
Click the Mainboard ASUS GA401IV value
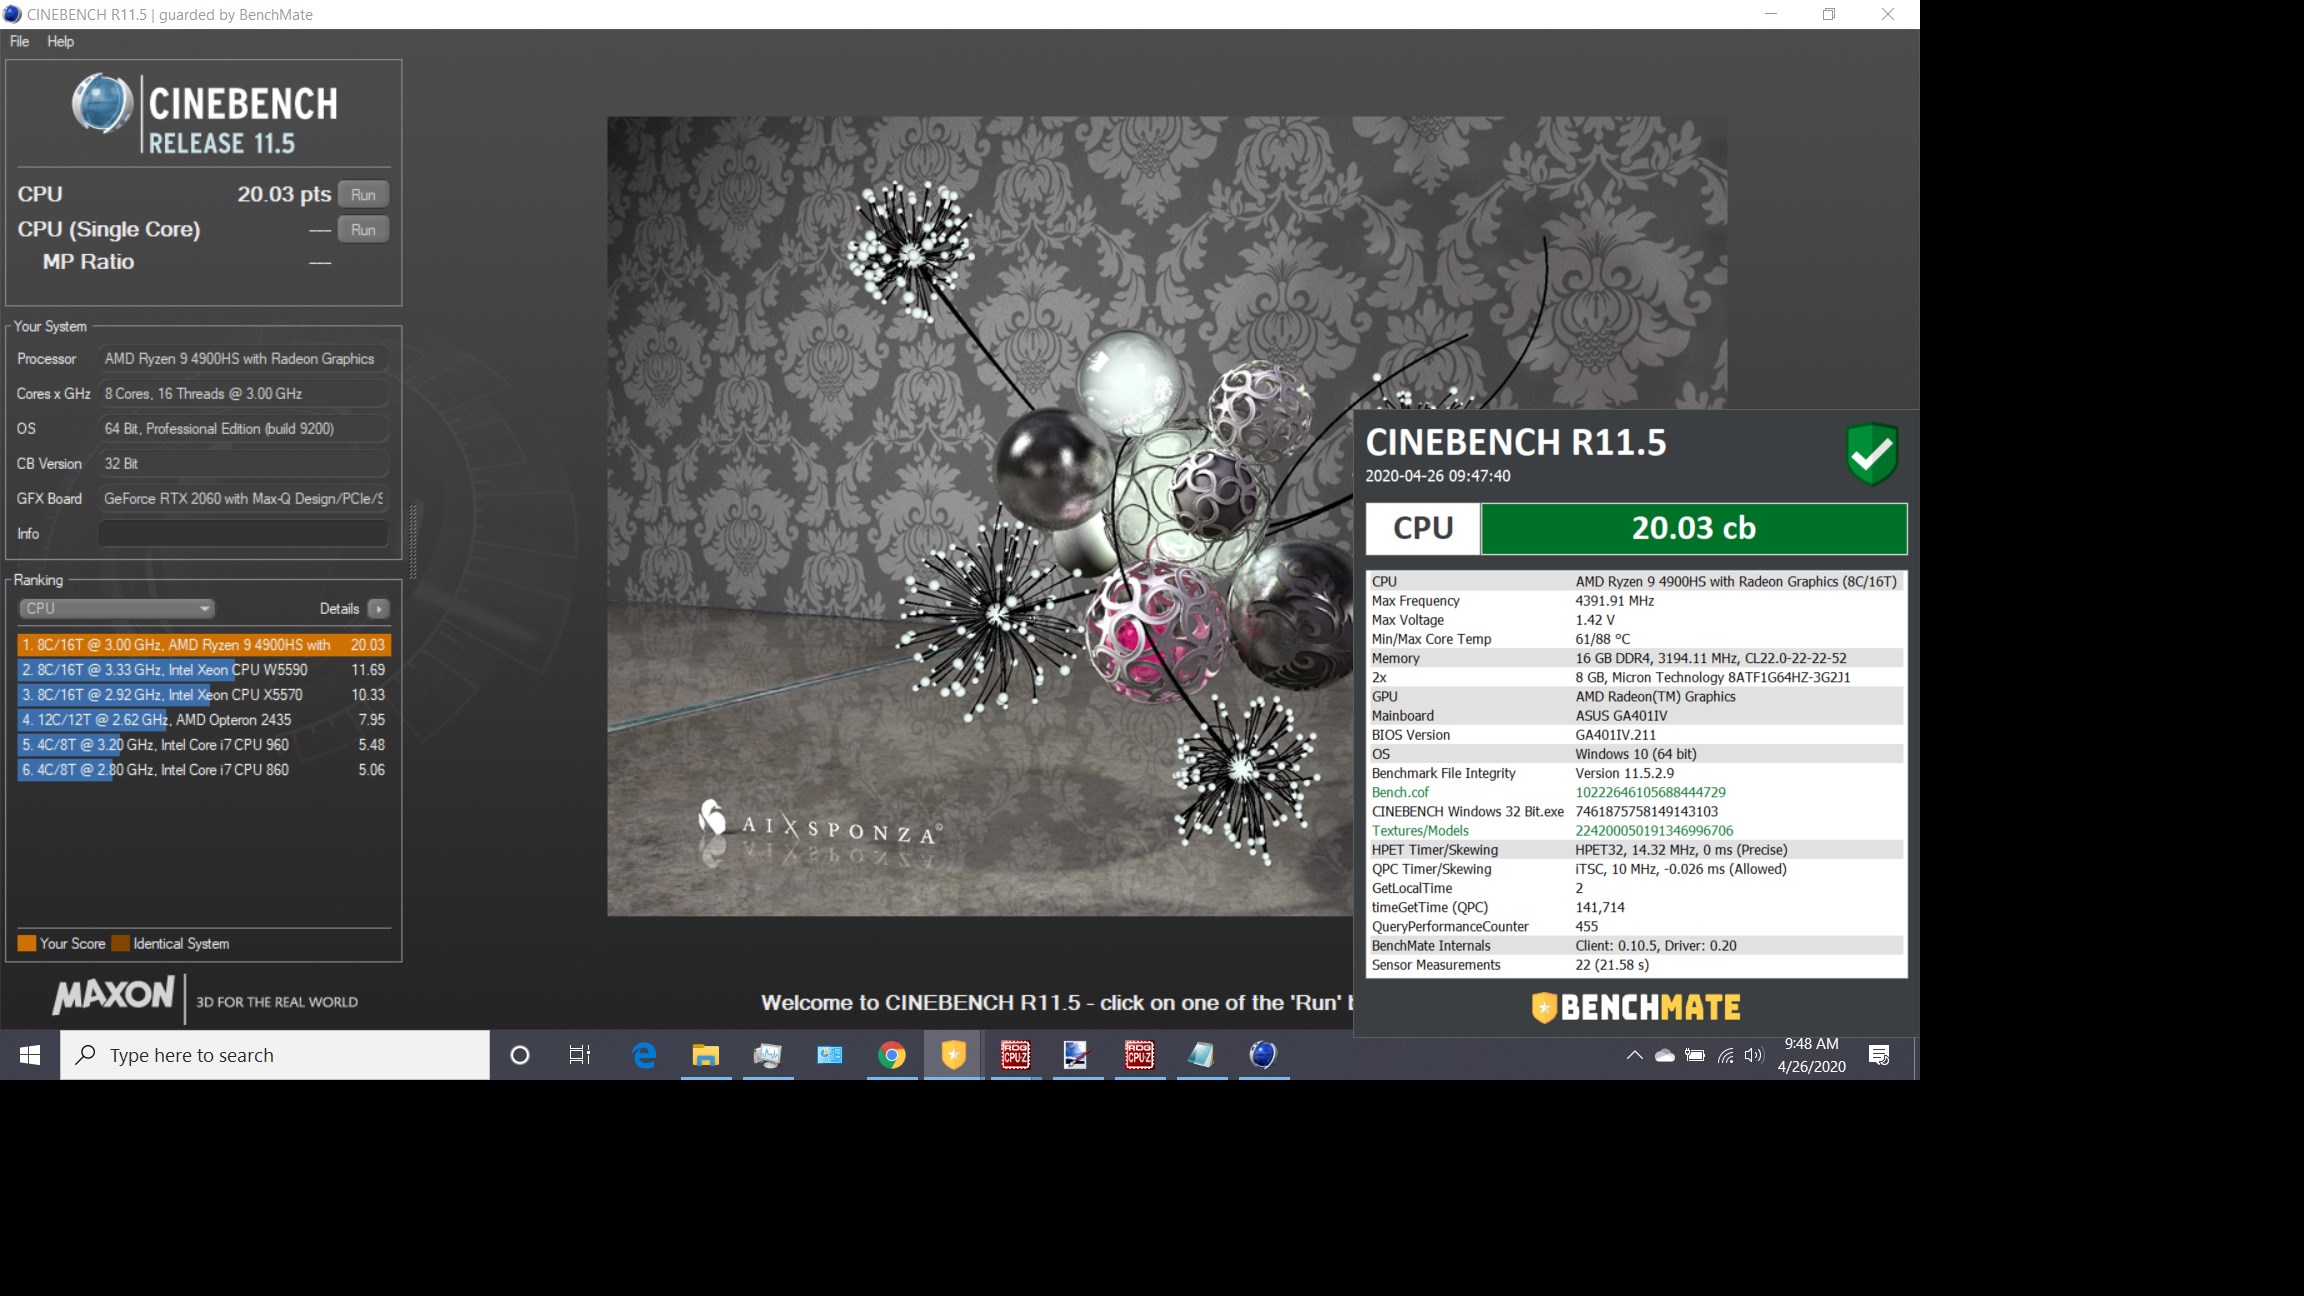tap(1621, 716)
